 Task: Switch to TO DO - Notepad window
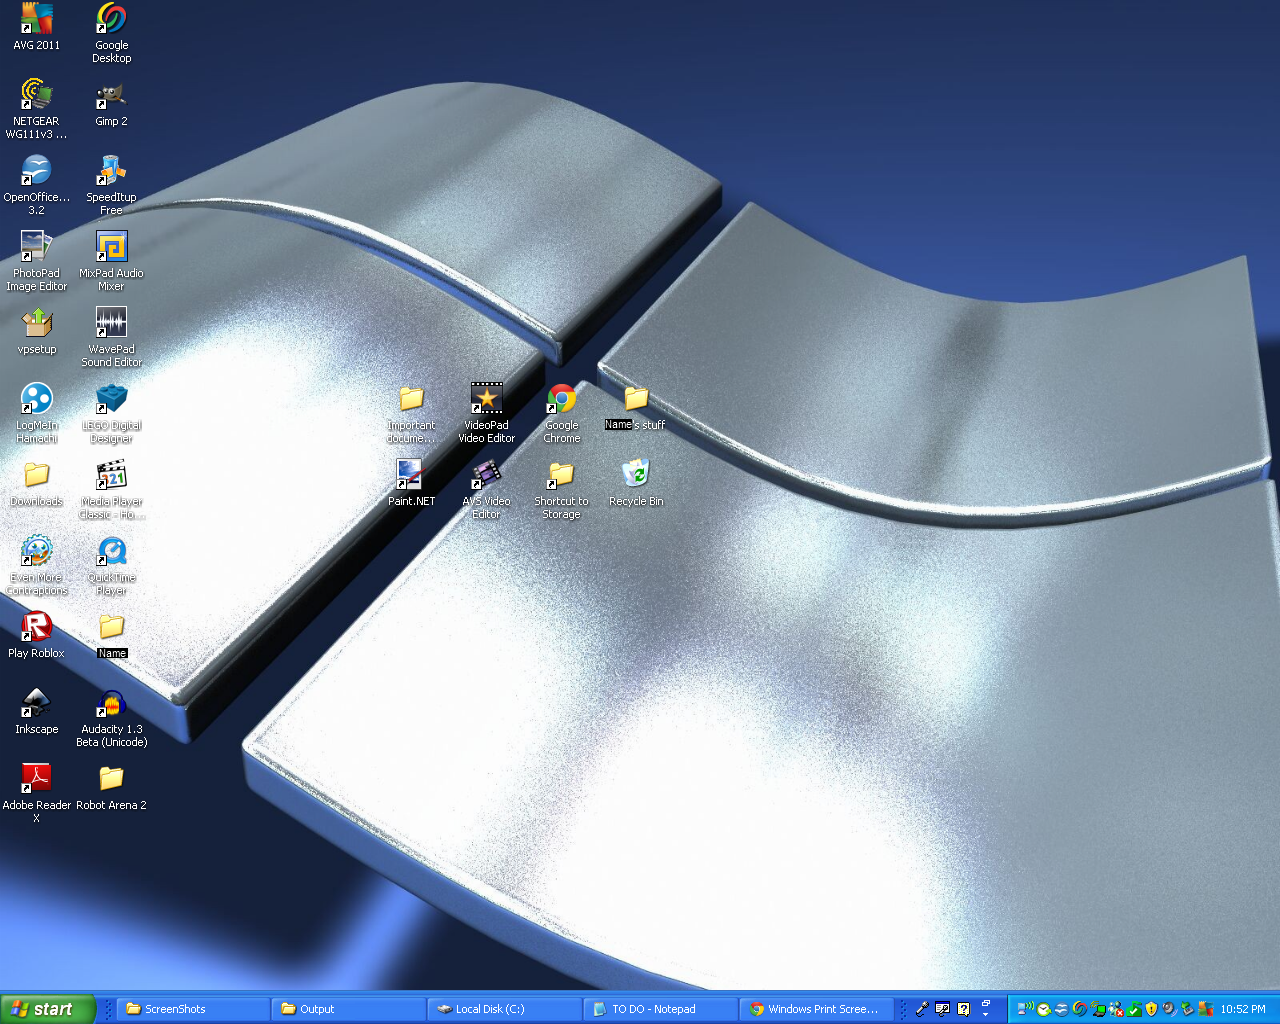(x=662, y=1009)
